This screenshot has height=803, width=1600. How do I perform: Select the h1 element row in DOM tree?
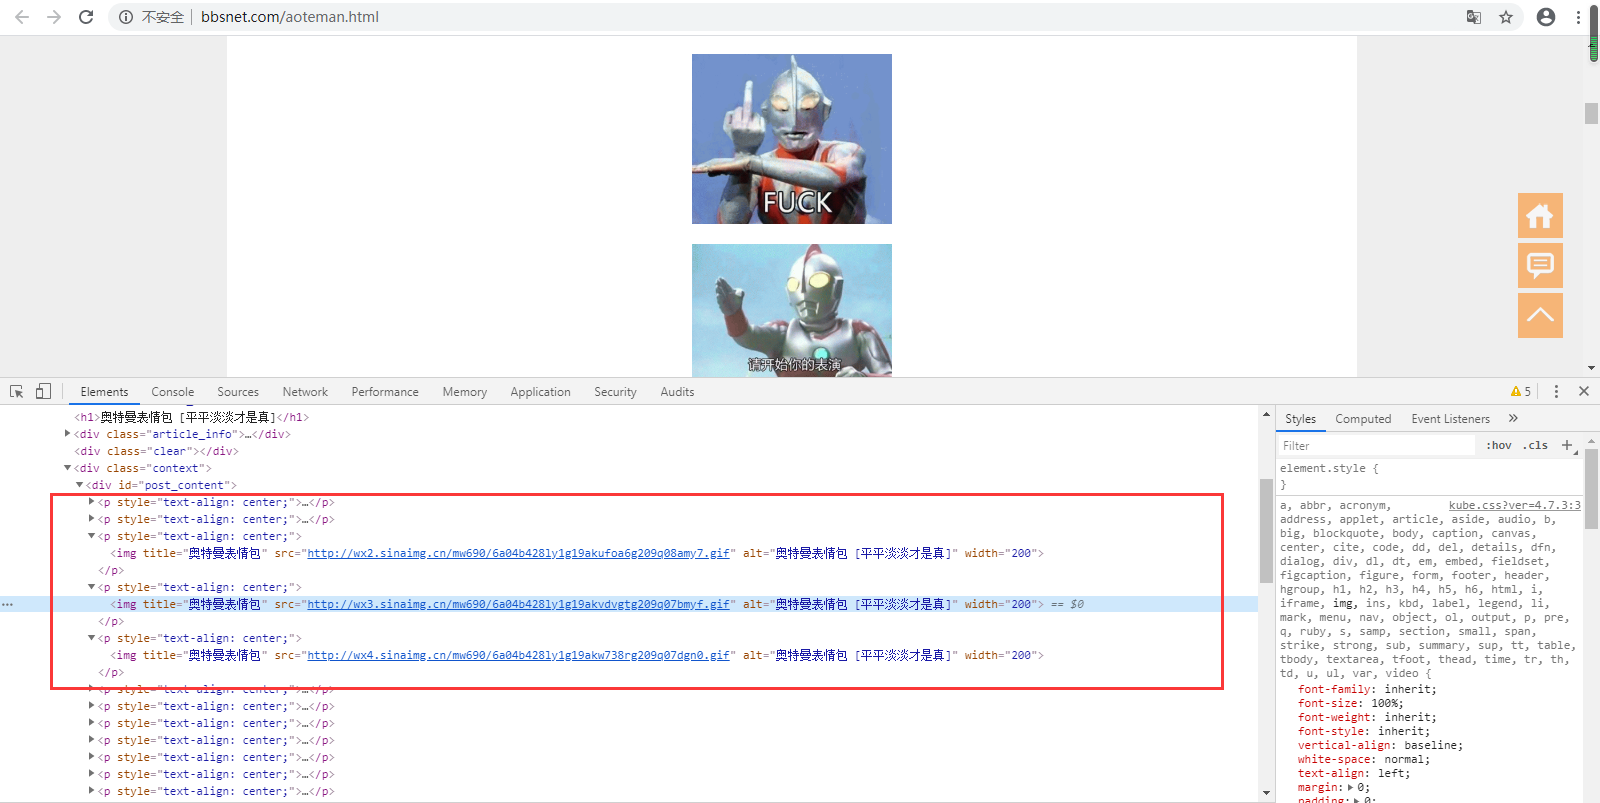tap(192, 417)
